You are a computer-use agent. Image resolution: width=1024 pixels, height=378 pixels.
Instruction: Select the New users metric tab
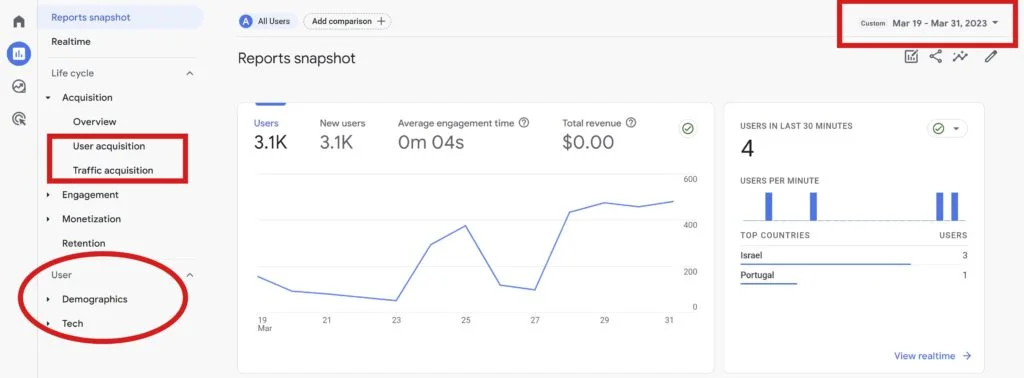point(342,134)
